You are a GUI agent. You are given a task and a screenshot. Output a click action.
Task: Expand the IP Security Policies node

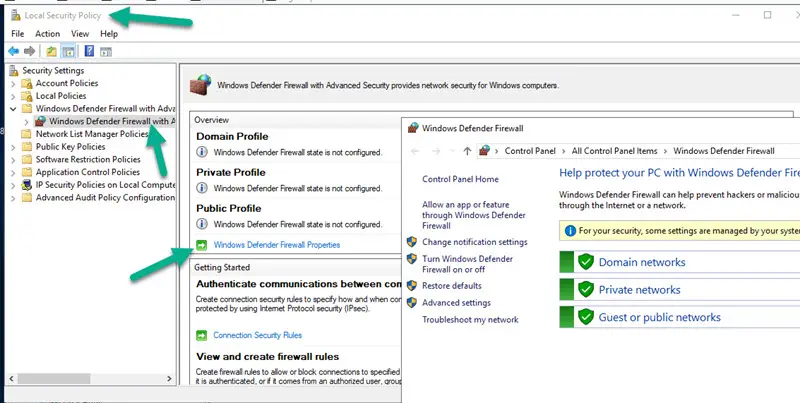[x=13, y=185]
